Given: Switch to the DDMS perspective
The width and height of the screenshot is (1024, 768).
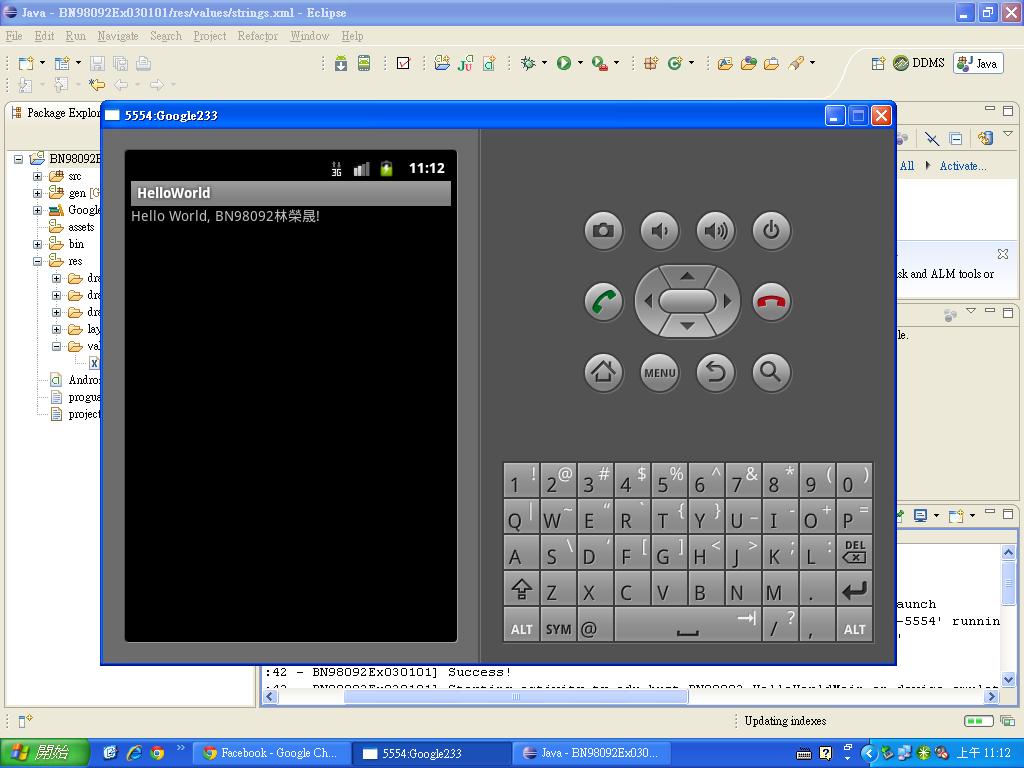Looking at the screenshot, I should click(x=919, y=63).
